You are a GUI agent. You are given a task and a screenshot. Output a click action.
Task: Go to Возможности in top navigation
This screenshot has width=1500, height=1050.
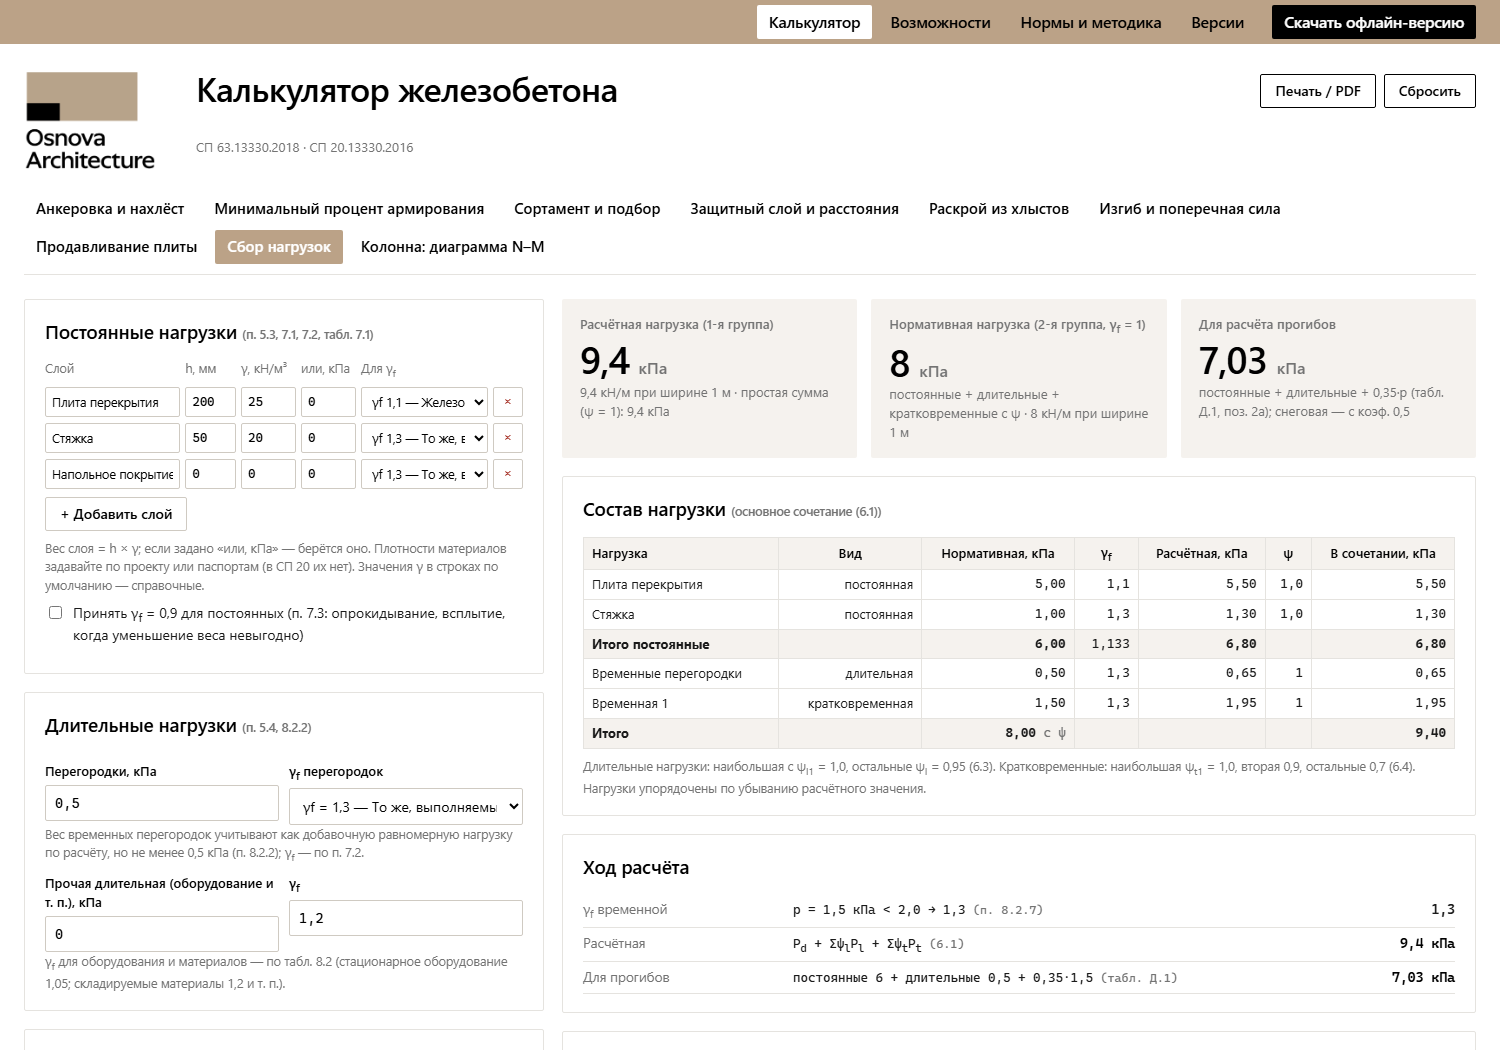point(940,22)
